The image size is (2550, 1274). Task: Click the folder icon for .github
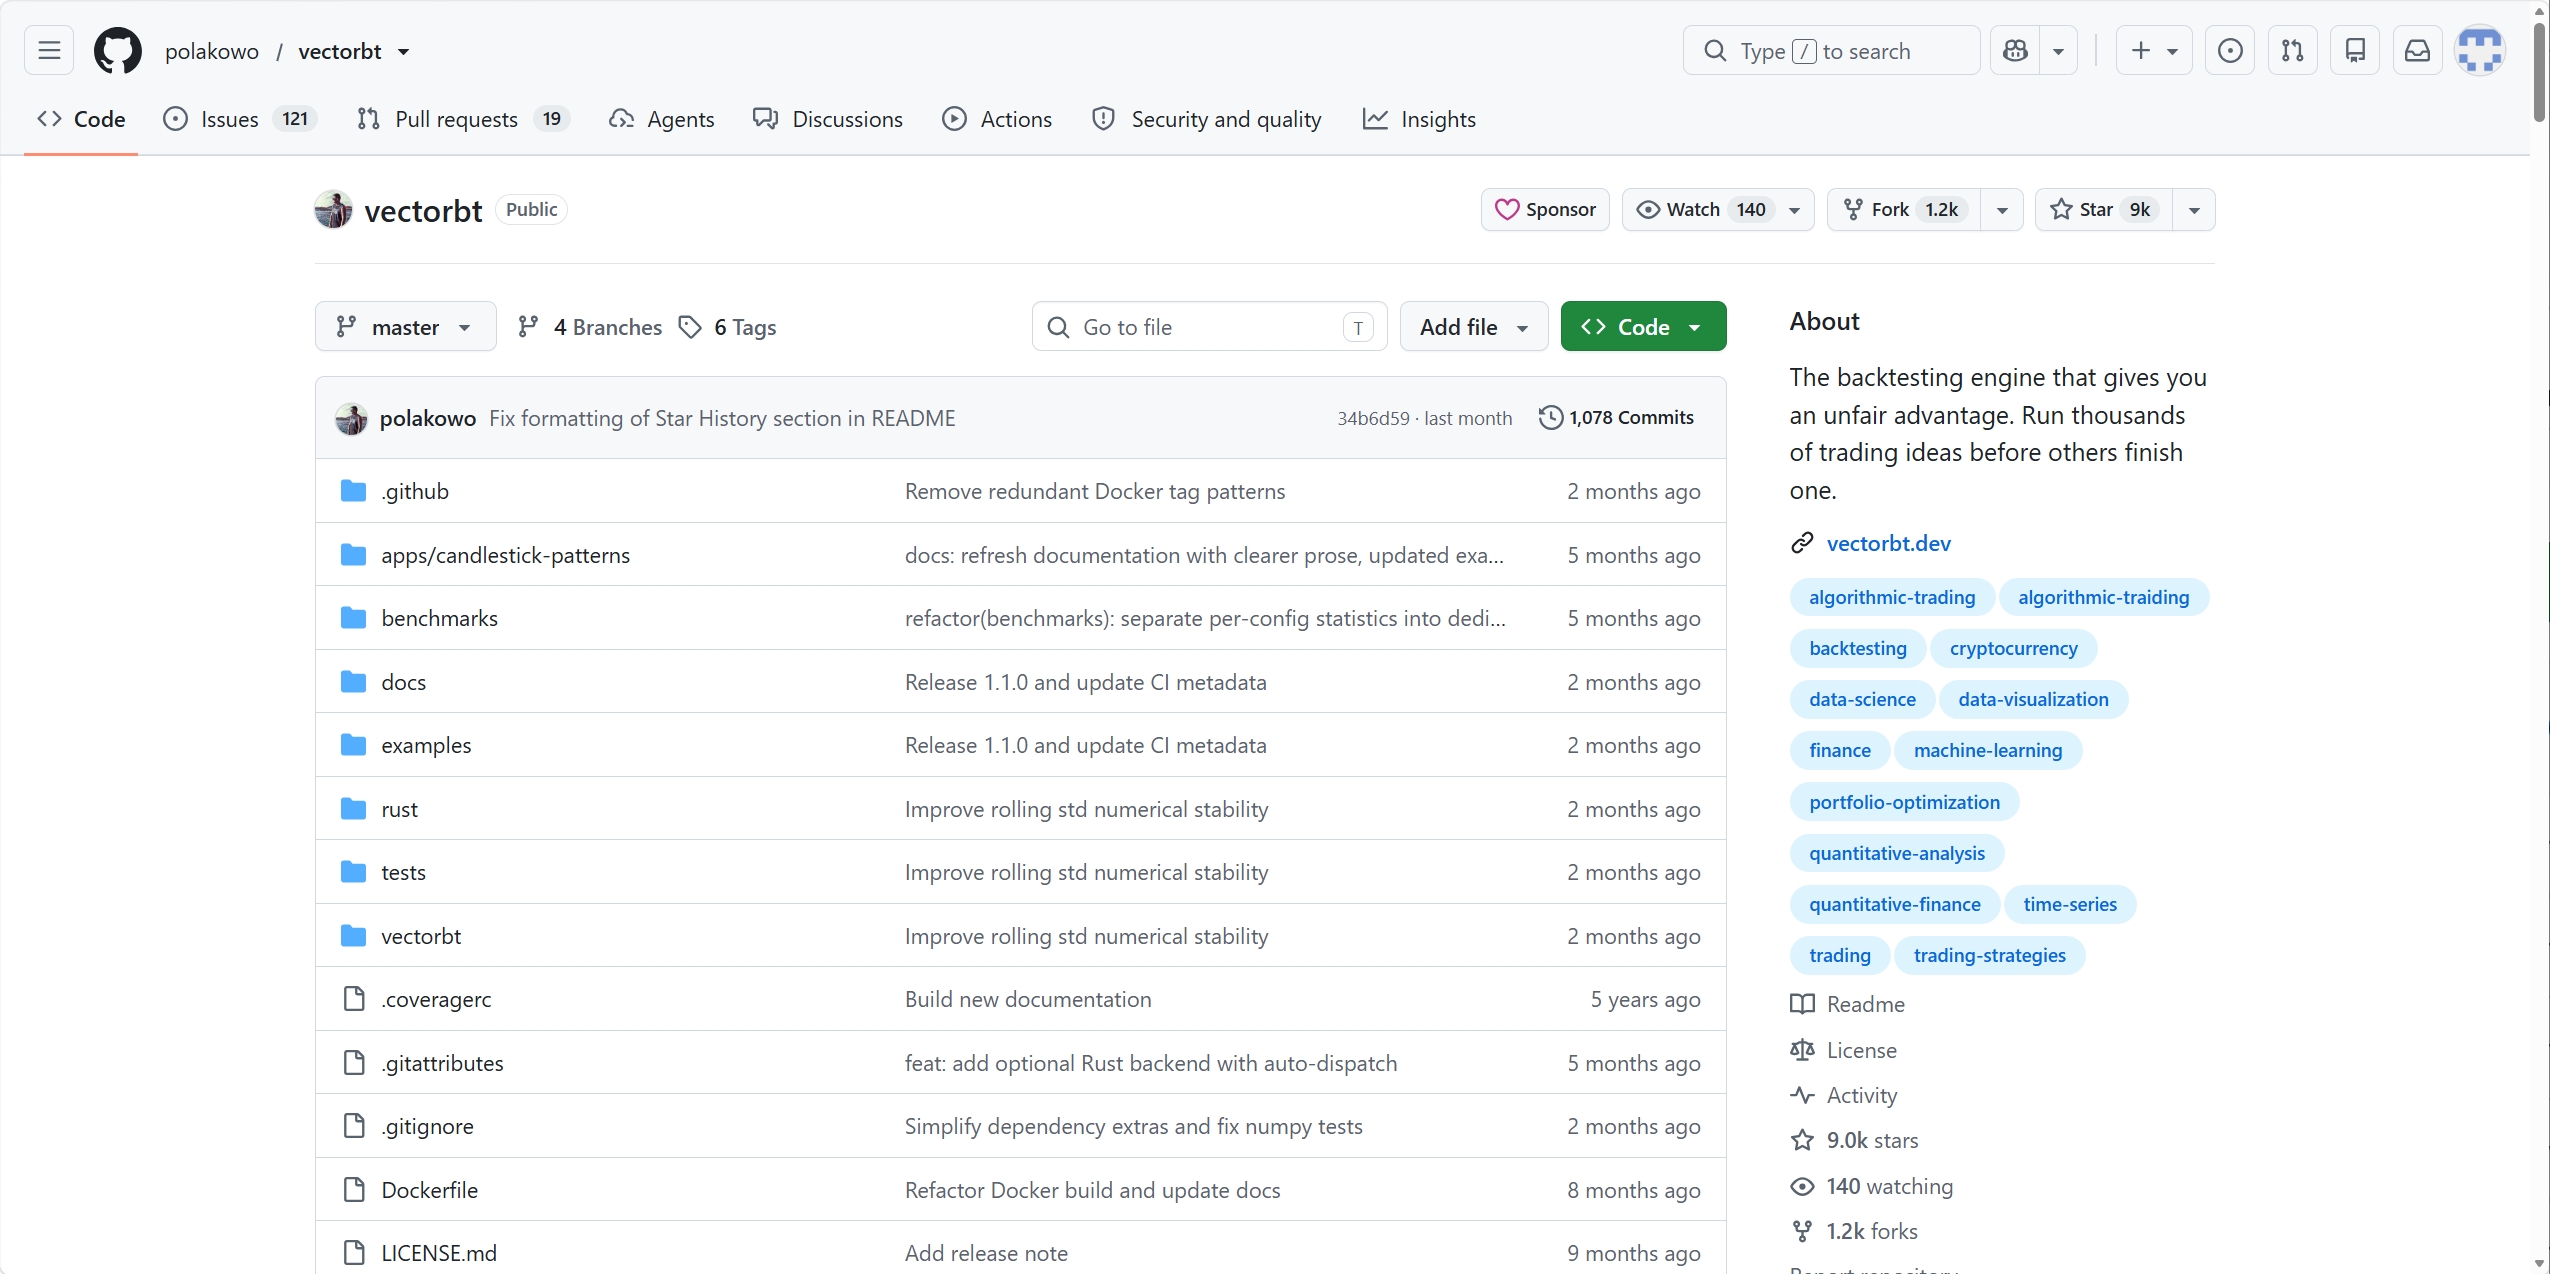point(353,491)
